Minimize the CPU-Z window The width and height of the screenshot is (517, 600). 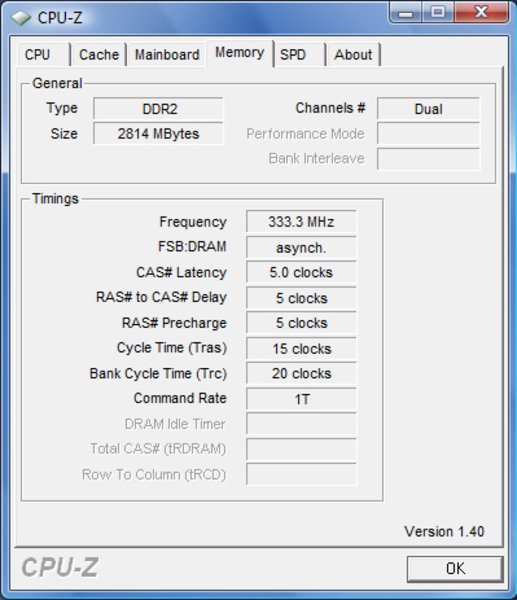click(405, 13)
